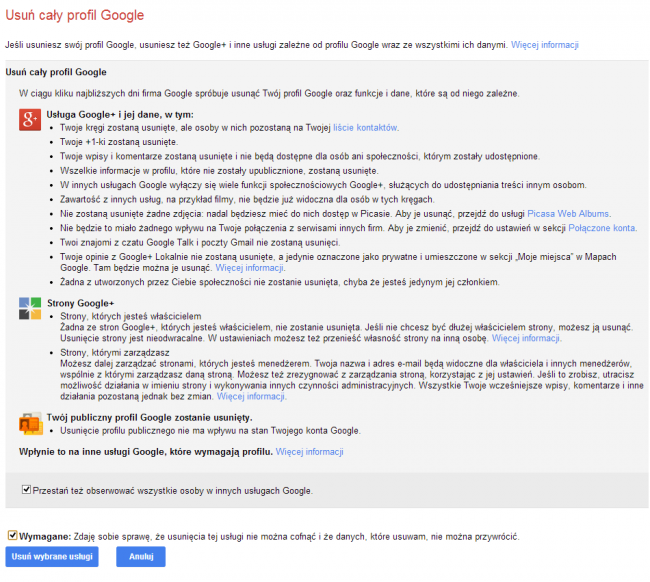Click the text 'Twoje +1-ki zostaną usunięte.'

tap(119, 142)
